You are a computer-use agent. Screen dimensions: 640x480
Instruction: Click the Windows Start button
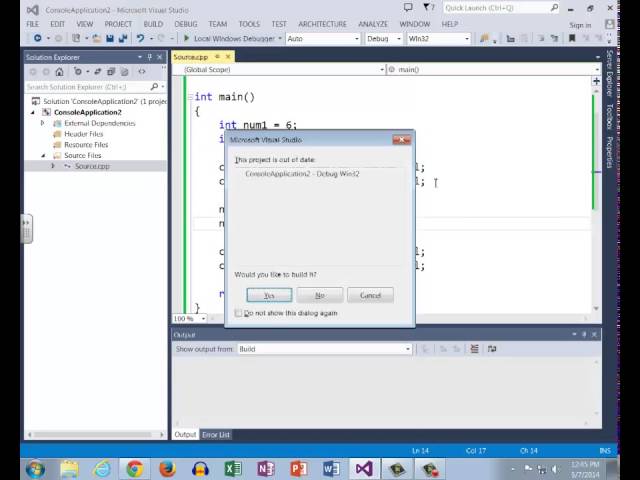point(36,469)
